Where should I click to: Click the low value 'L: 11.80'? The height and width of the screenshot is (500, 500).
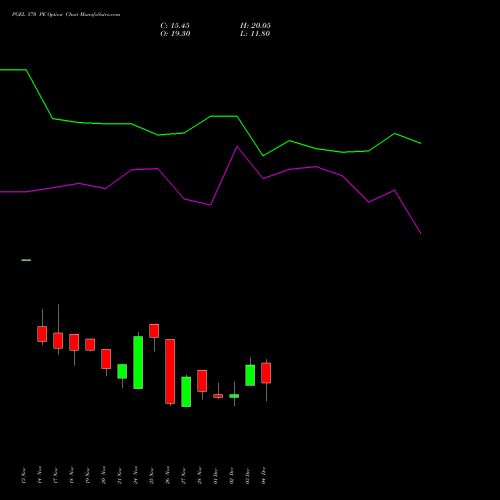pos(255,34)
